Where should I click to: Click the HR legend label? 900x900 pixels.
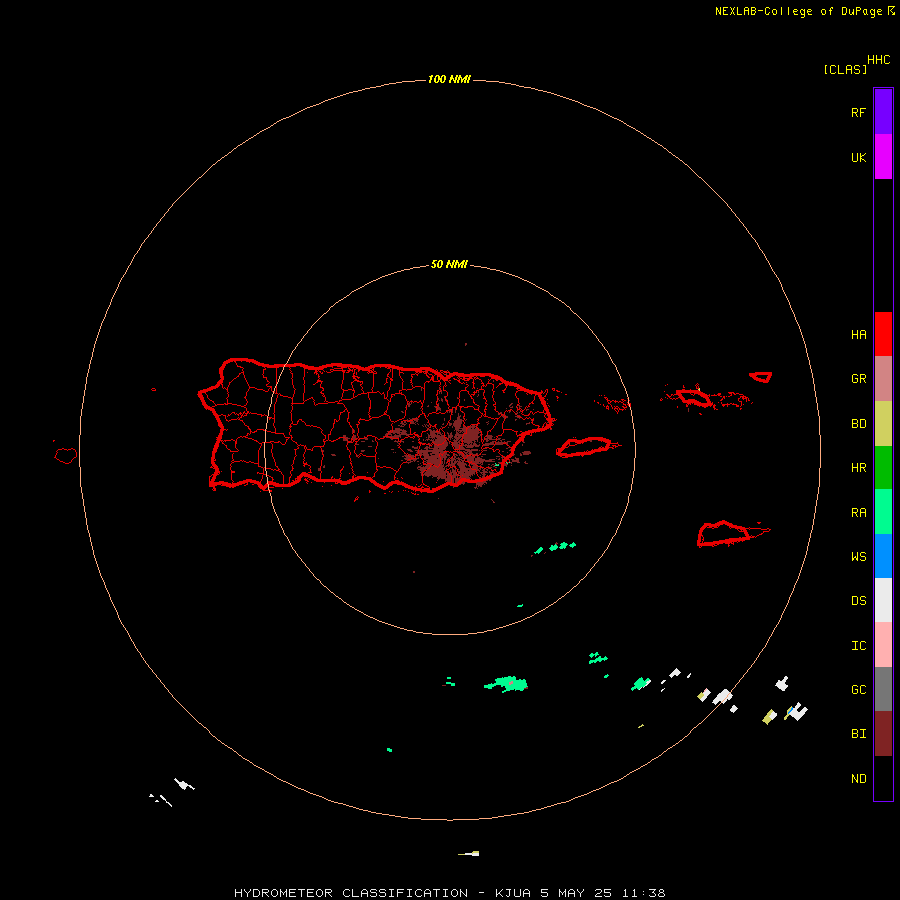(x=858, y=468)
